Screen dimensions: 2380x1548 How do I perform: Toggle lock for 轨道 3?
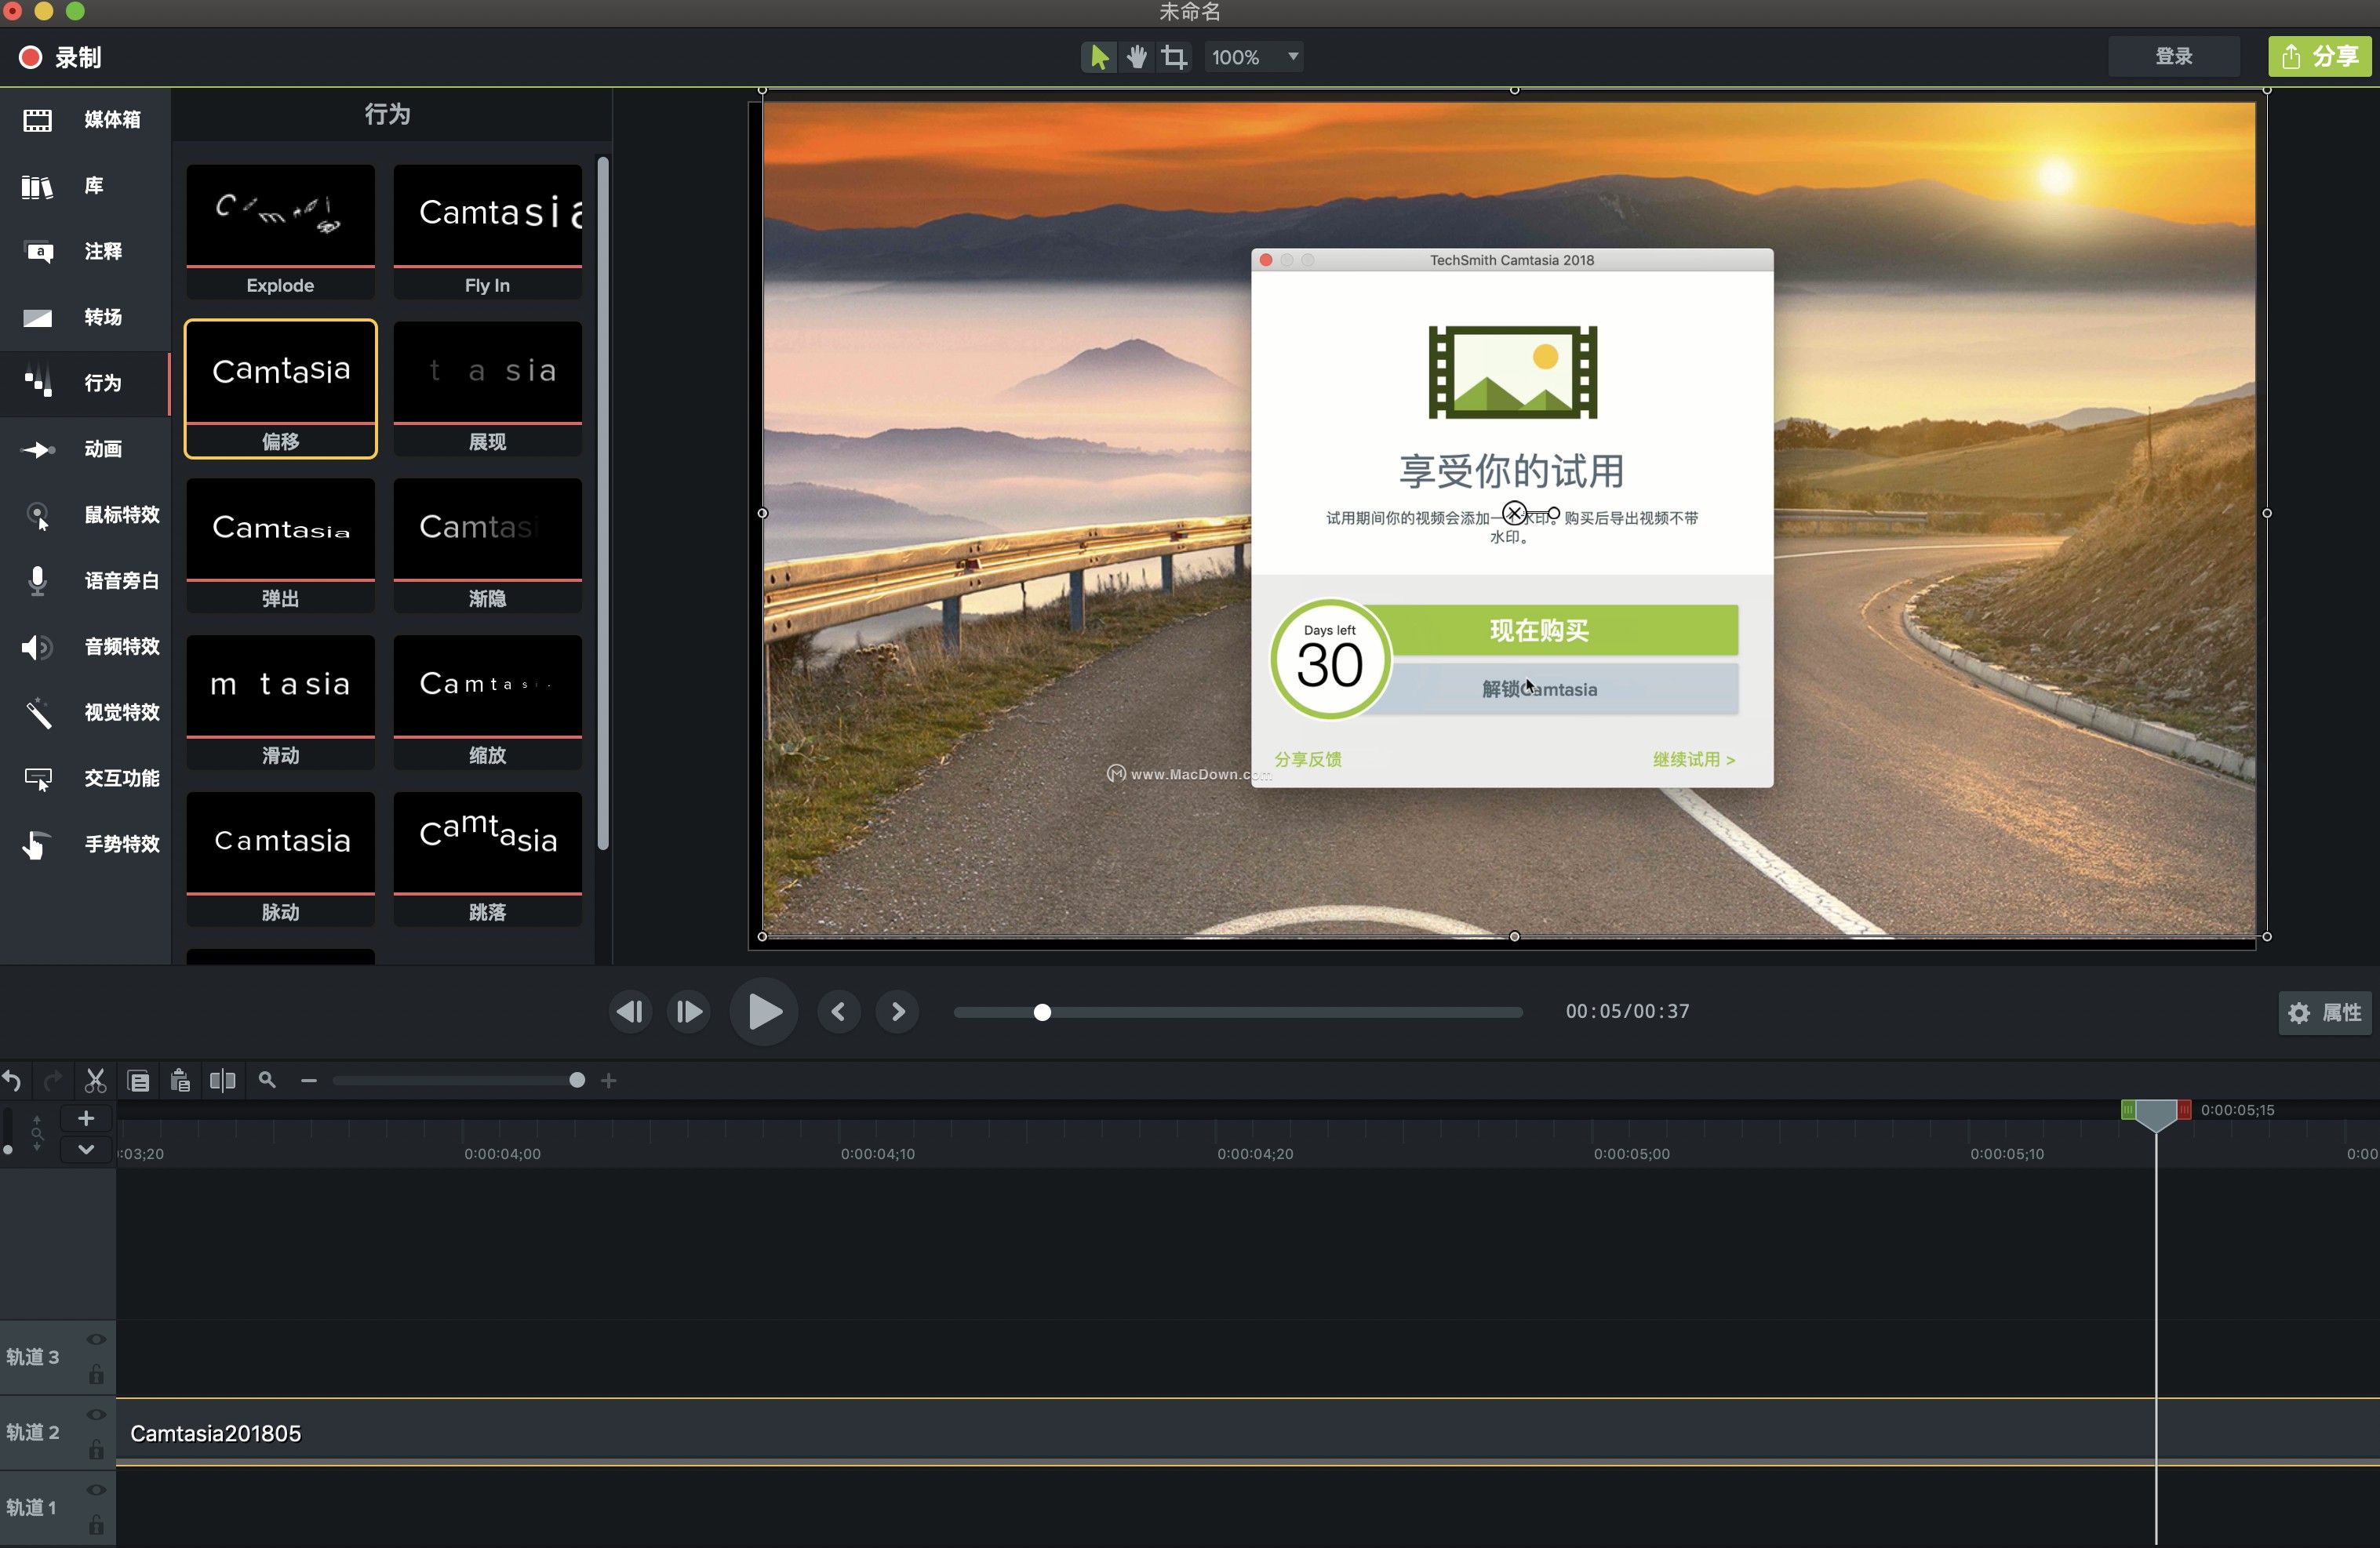(96, 1373)
